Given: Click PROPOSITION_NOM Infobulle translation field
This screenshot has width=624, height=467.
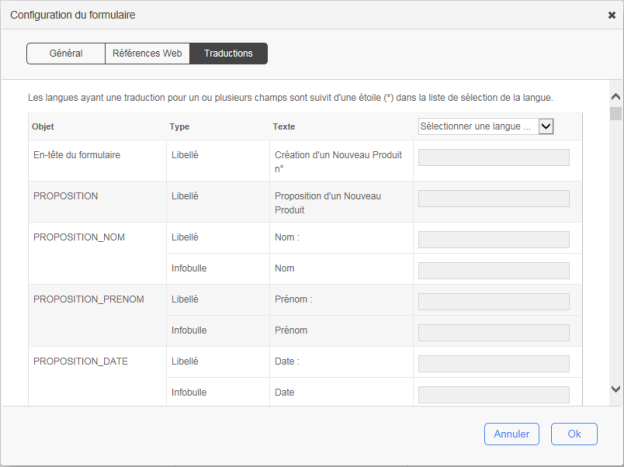Looking at the screenshot, I should tap(493, 270).
